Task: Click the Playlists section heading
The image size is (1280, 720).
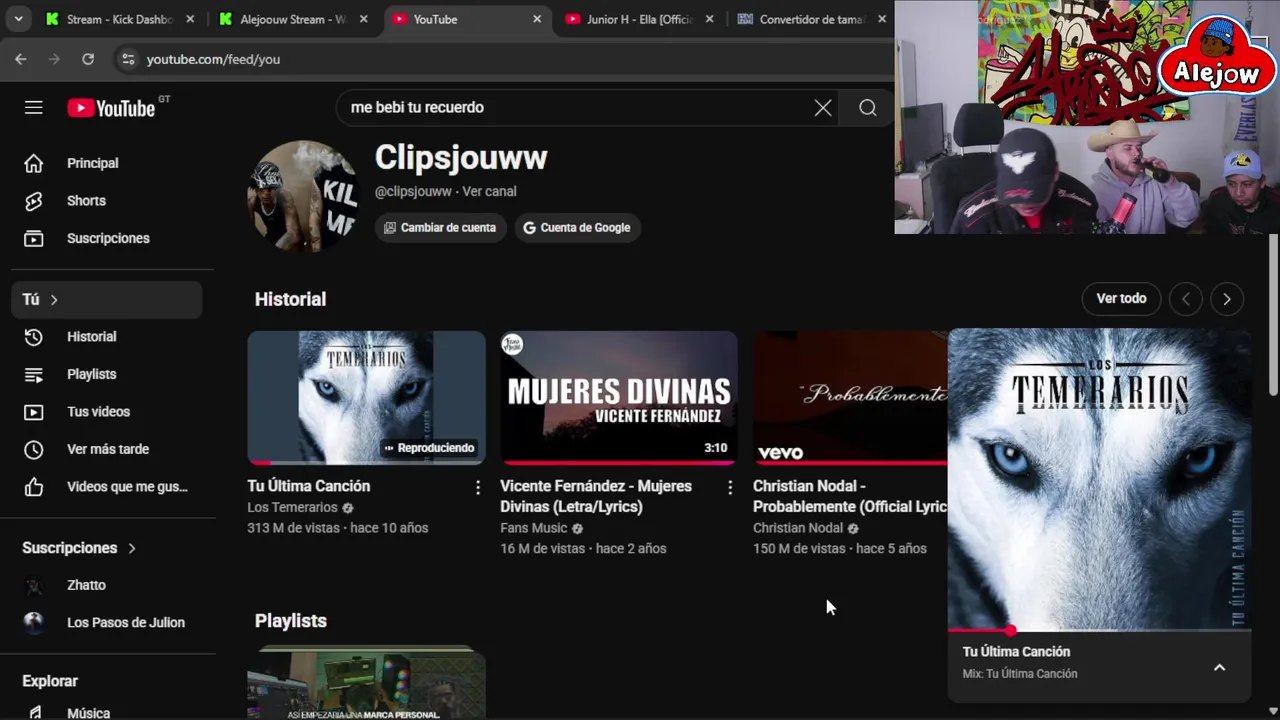Action: 290,621
